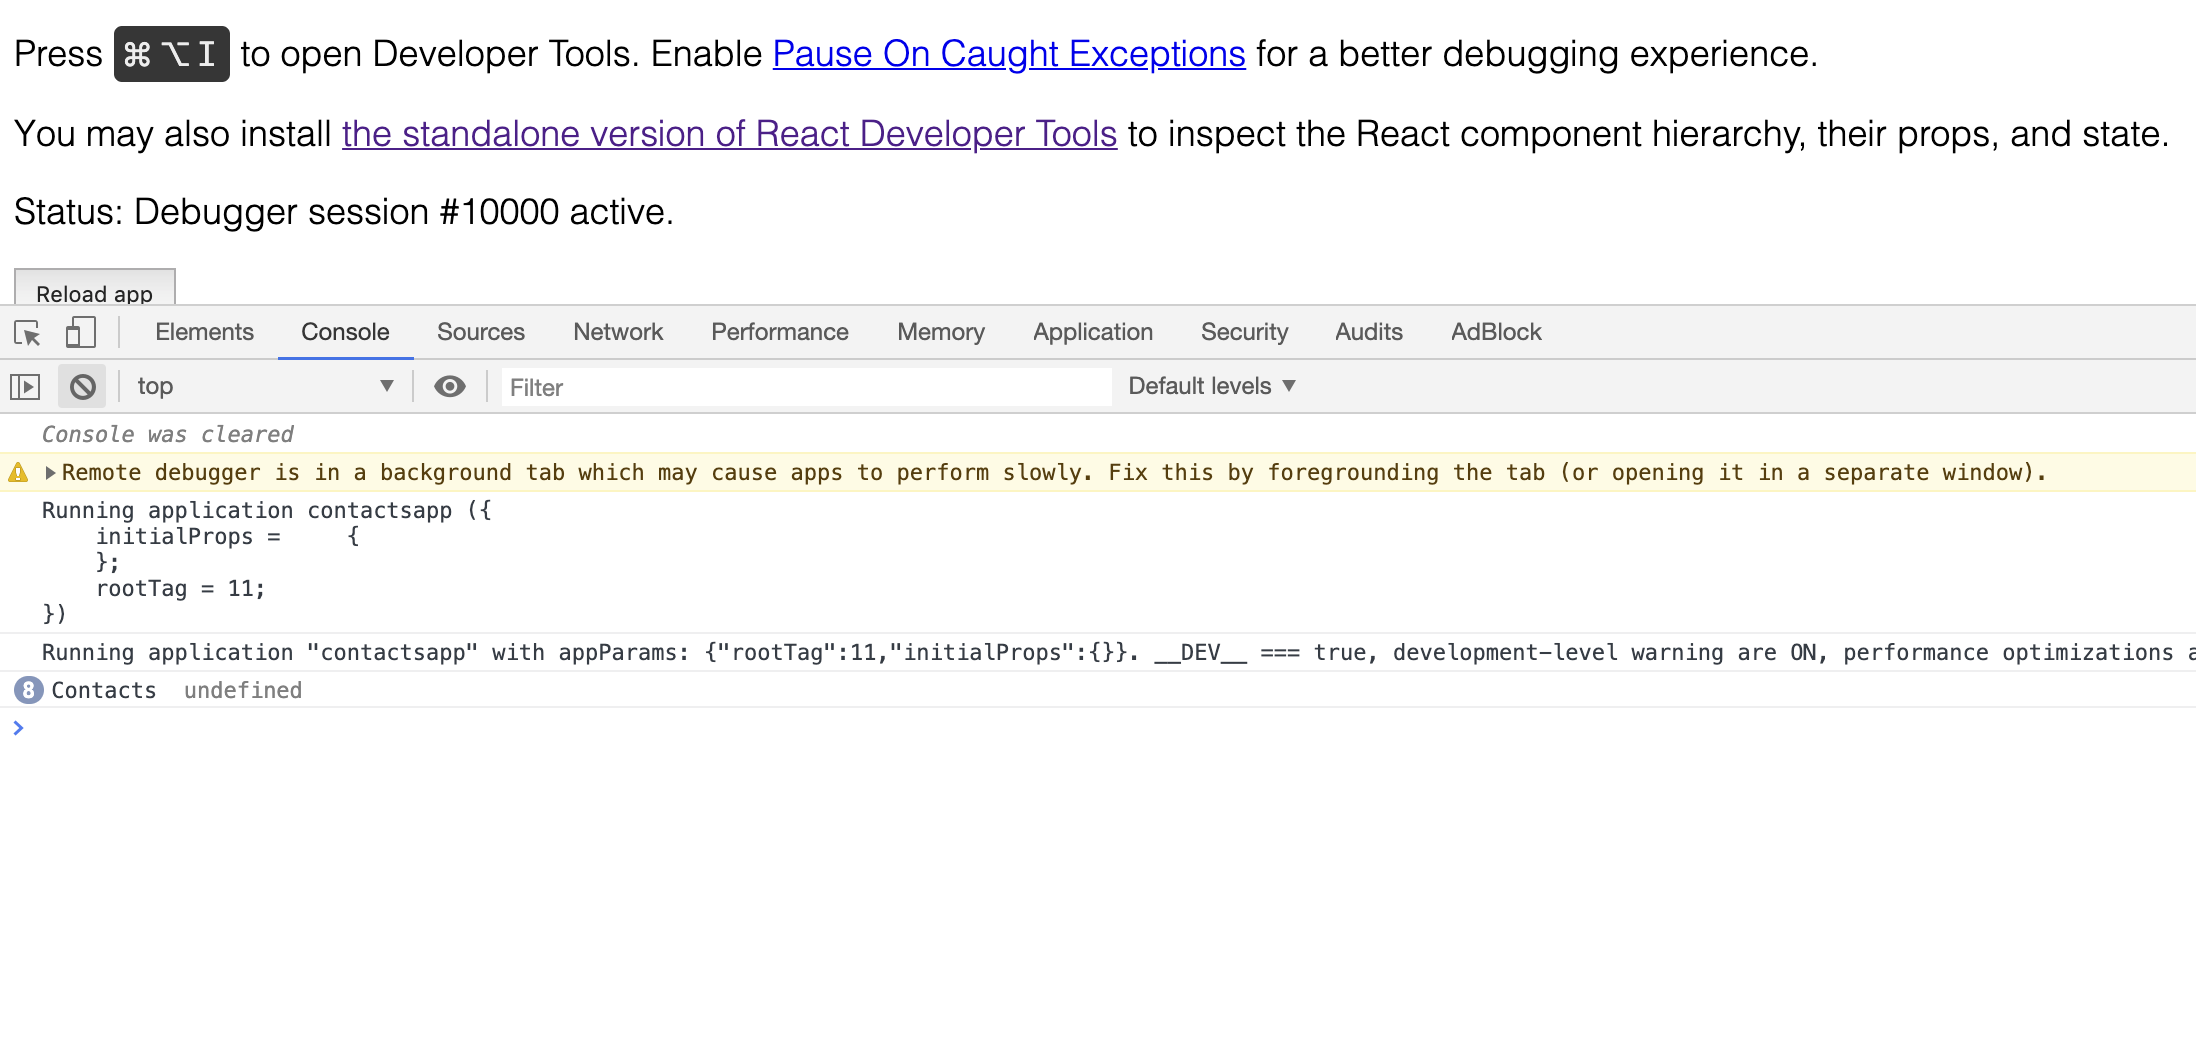Open standalone React Developer Tools link
Viewport: 2196px width, 1048px height.
tap(729, 134)
